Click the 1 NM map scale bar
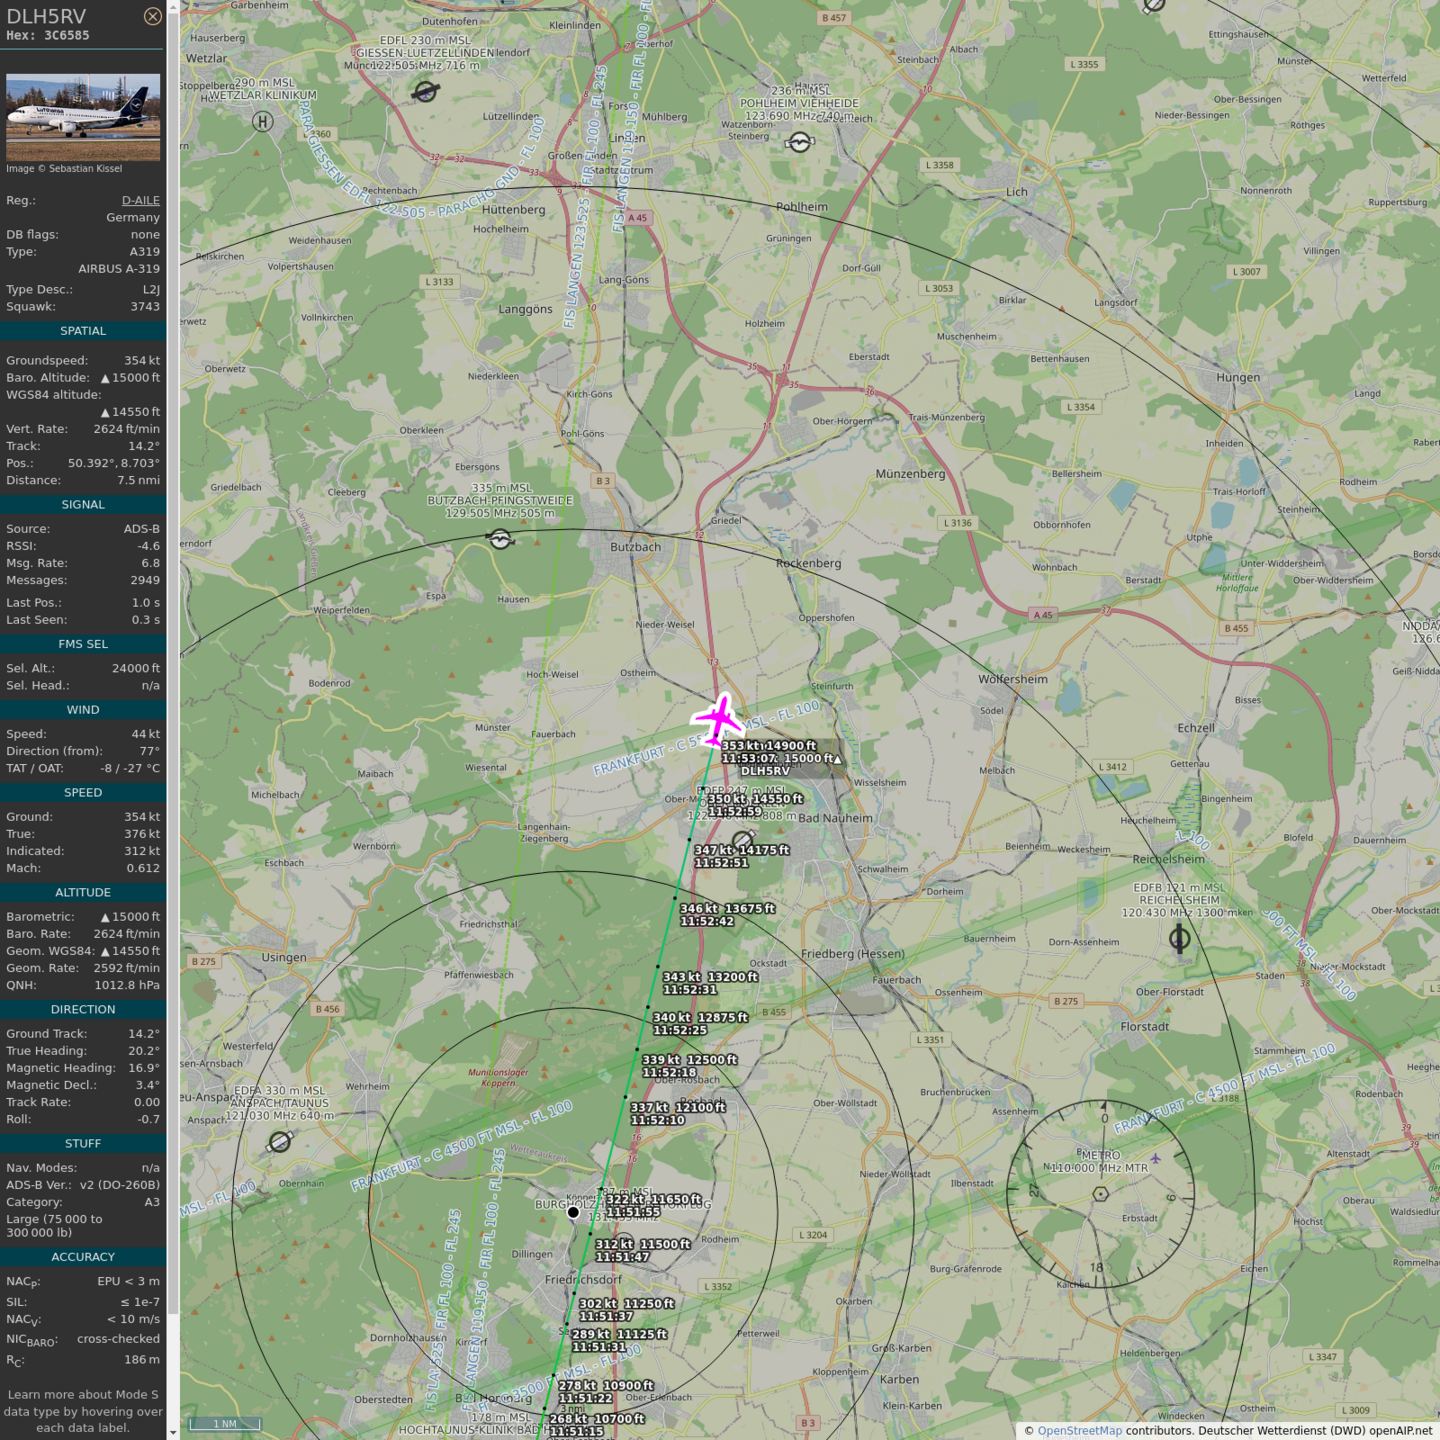Image resolution: width=1440 pixels, height=1440 pixels. click(x=224, y=1424)
